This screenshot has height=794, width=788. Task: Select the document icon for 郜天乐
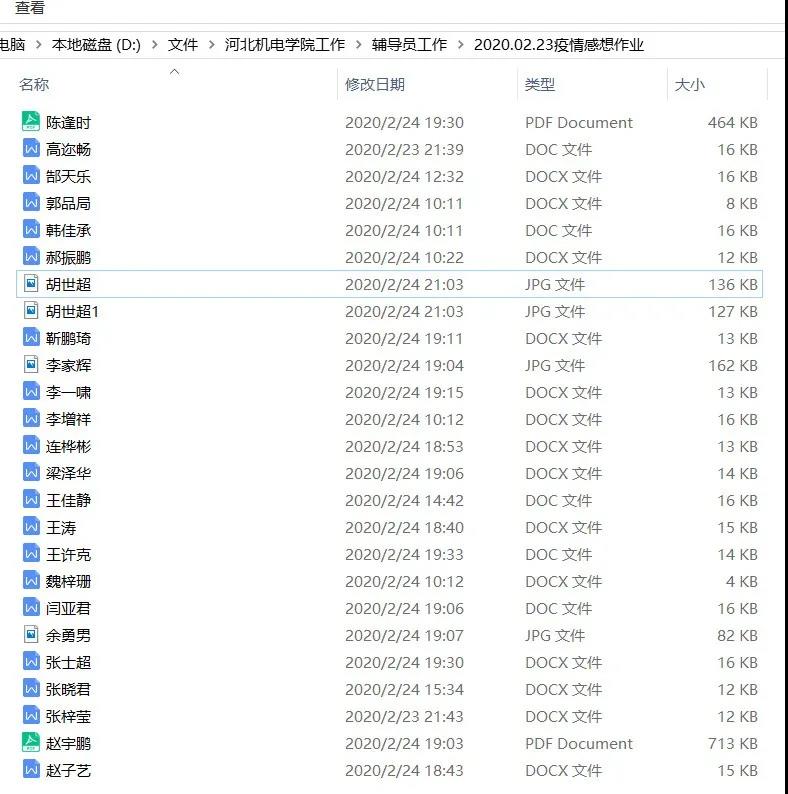(x=31, y=175)
